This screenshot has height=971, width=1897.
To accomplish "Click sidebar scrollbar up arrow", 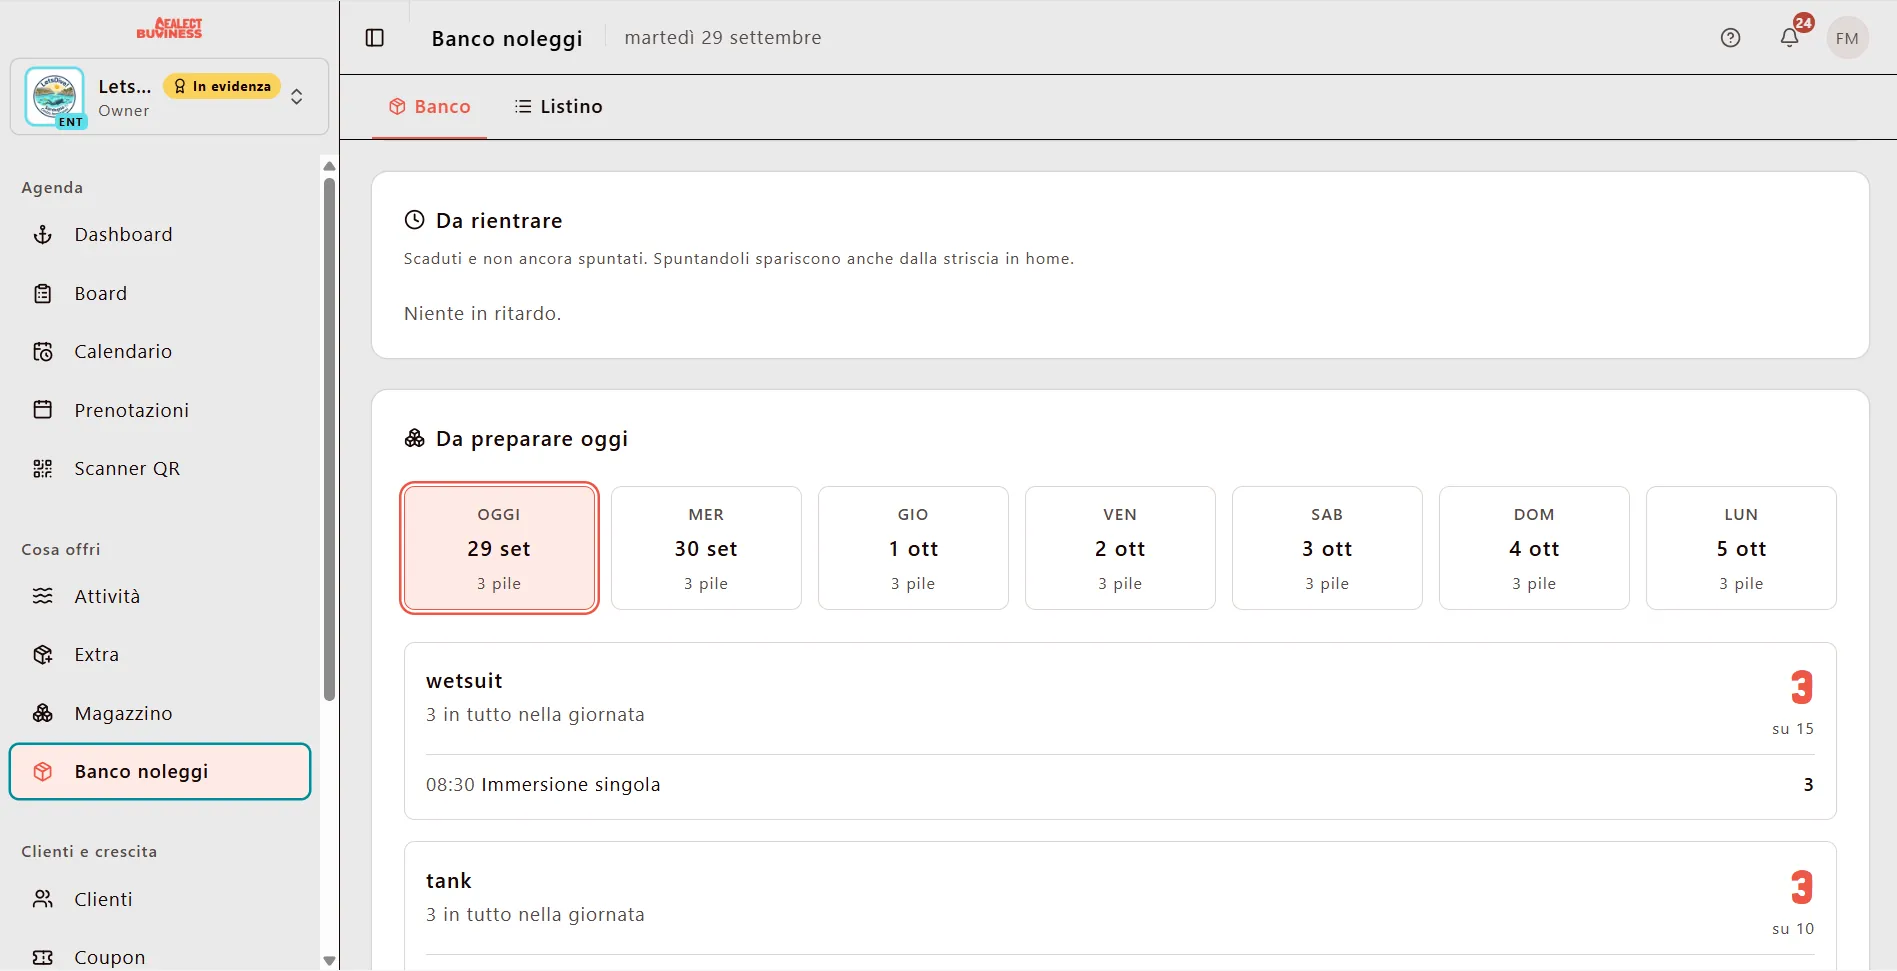I will coord(329,166).
